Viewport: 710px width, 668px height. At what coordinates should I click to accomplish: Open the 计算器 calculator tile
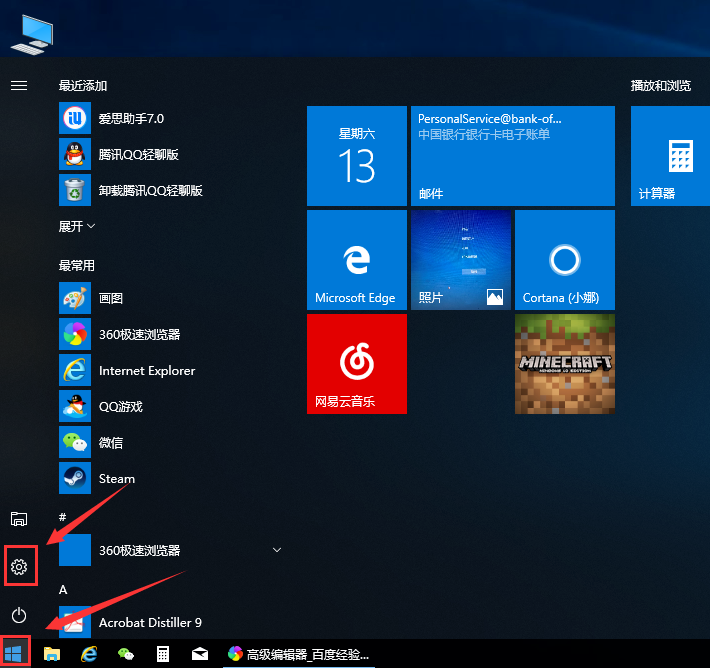coord(670,156)
